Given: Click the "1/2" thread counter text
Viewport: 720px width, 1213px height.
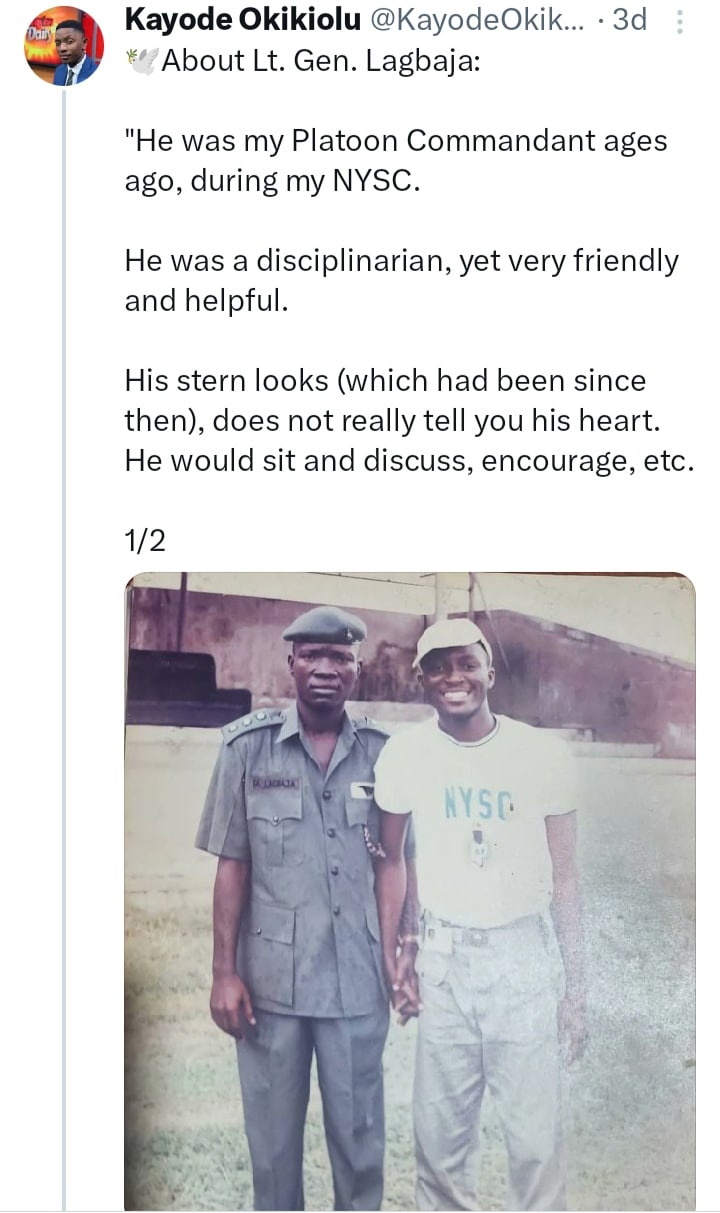Looking at the screenshot, I should click(x=145, y=541).
